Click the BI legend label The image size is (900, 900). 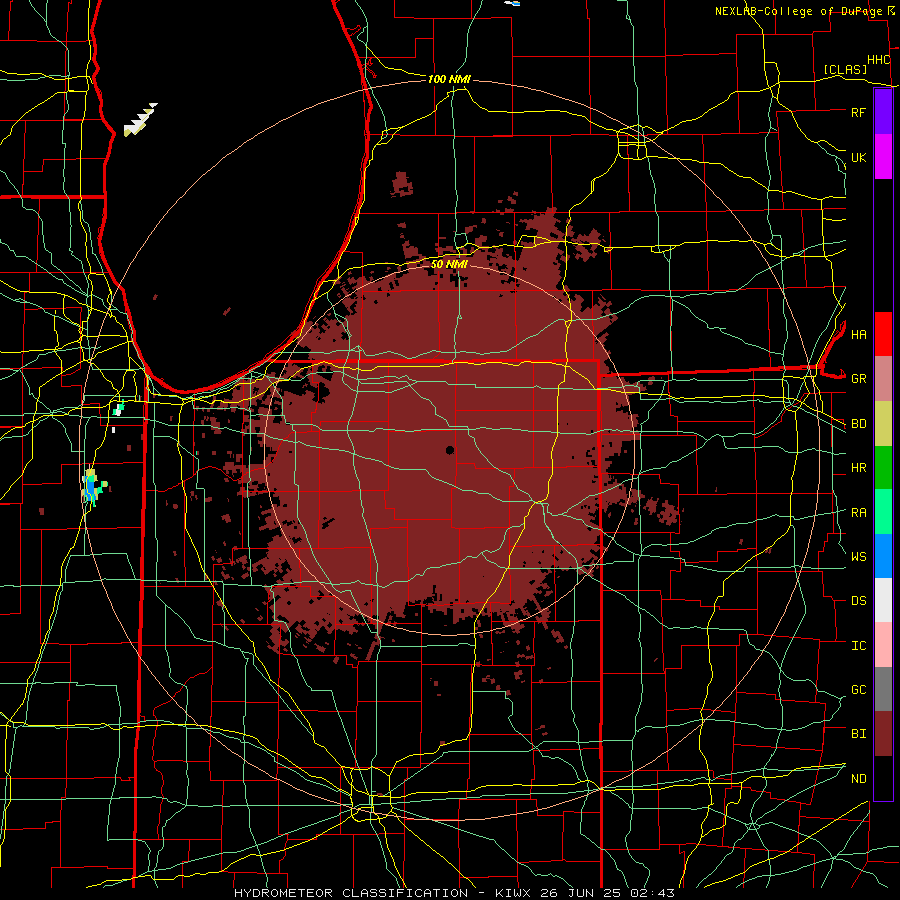tap(858, 734)
